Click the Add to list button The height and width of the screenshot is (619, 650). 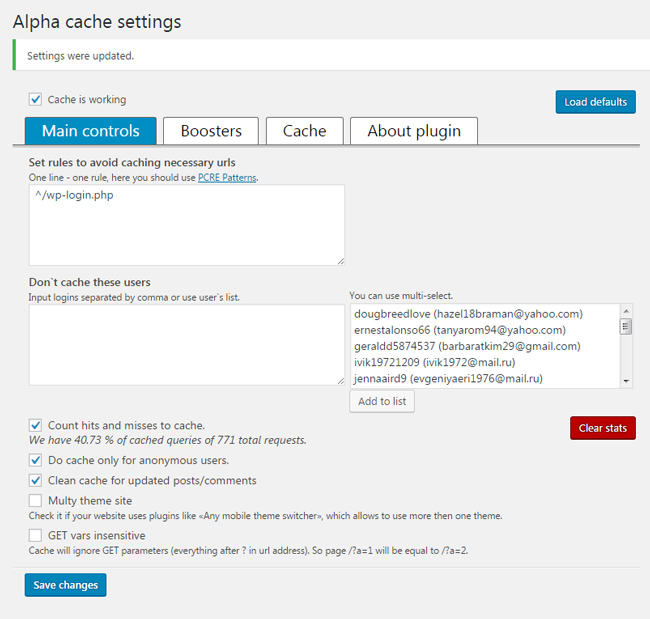click(381, 401)
